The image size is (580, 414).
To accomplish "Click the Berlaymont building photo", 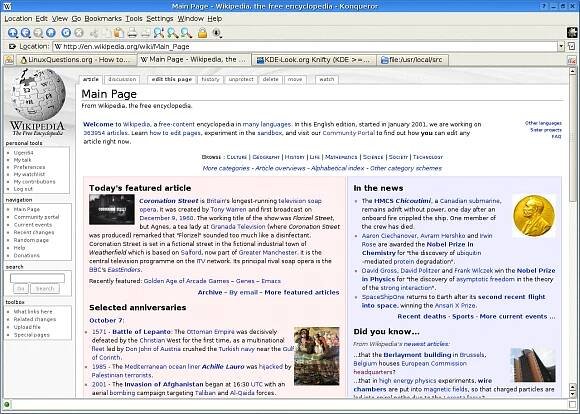I will [533, 365].
